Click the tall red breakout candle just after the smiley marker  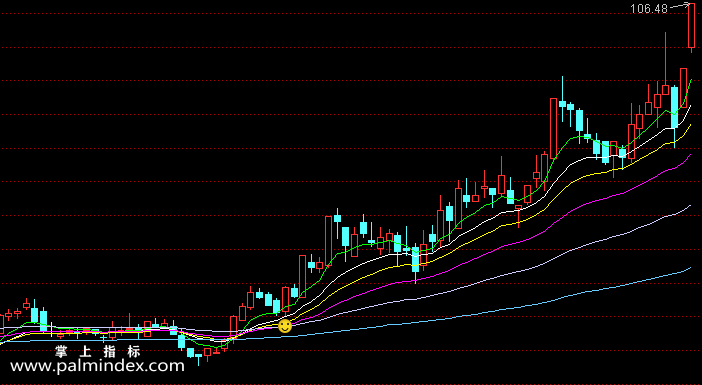pyautogui.click(x=302, y=276)
